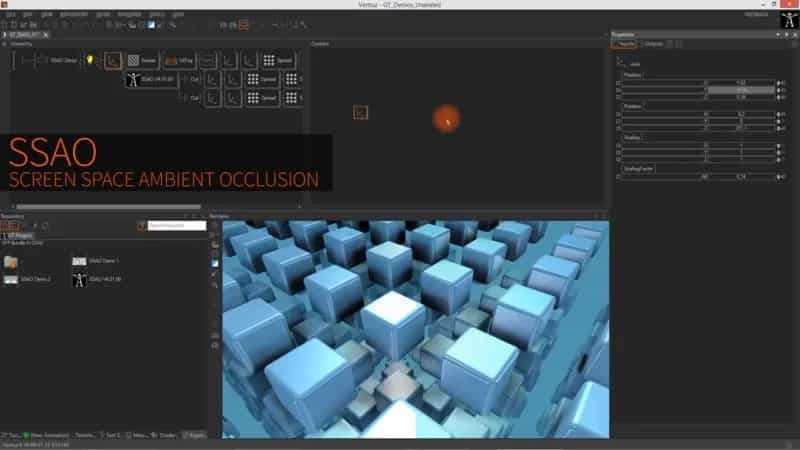
Task: Select the orange Axis node in Content editor
Action: click(x=361, y=113)
